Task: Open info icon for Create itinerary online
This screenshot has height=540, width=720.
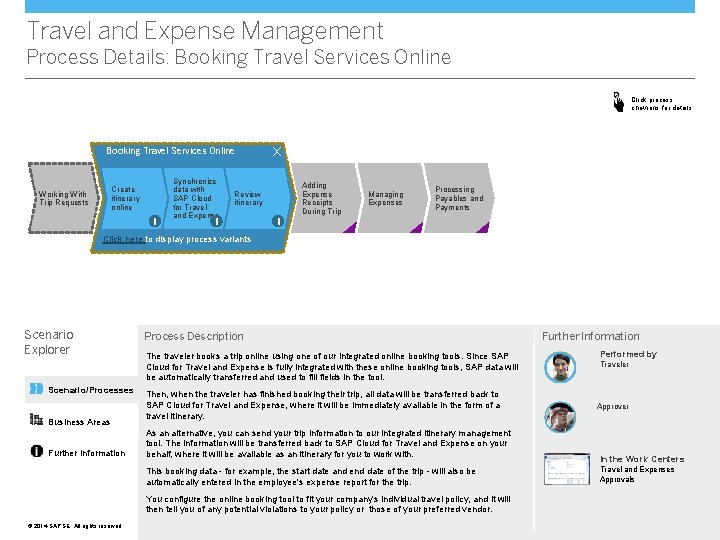Action: point(155,221)
